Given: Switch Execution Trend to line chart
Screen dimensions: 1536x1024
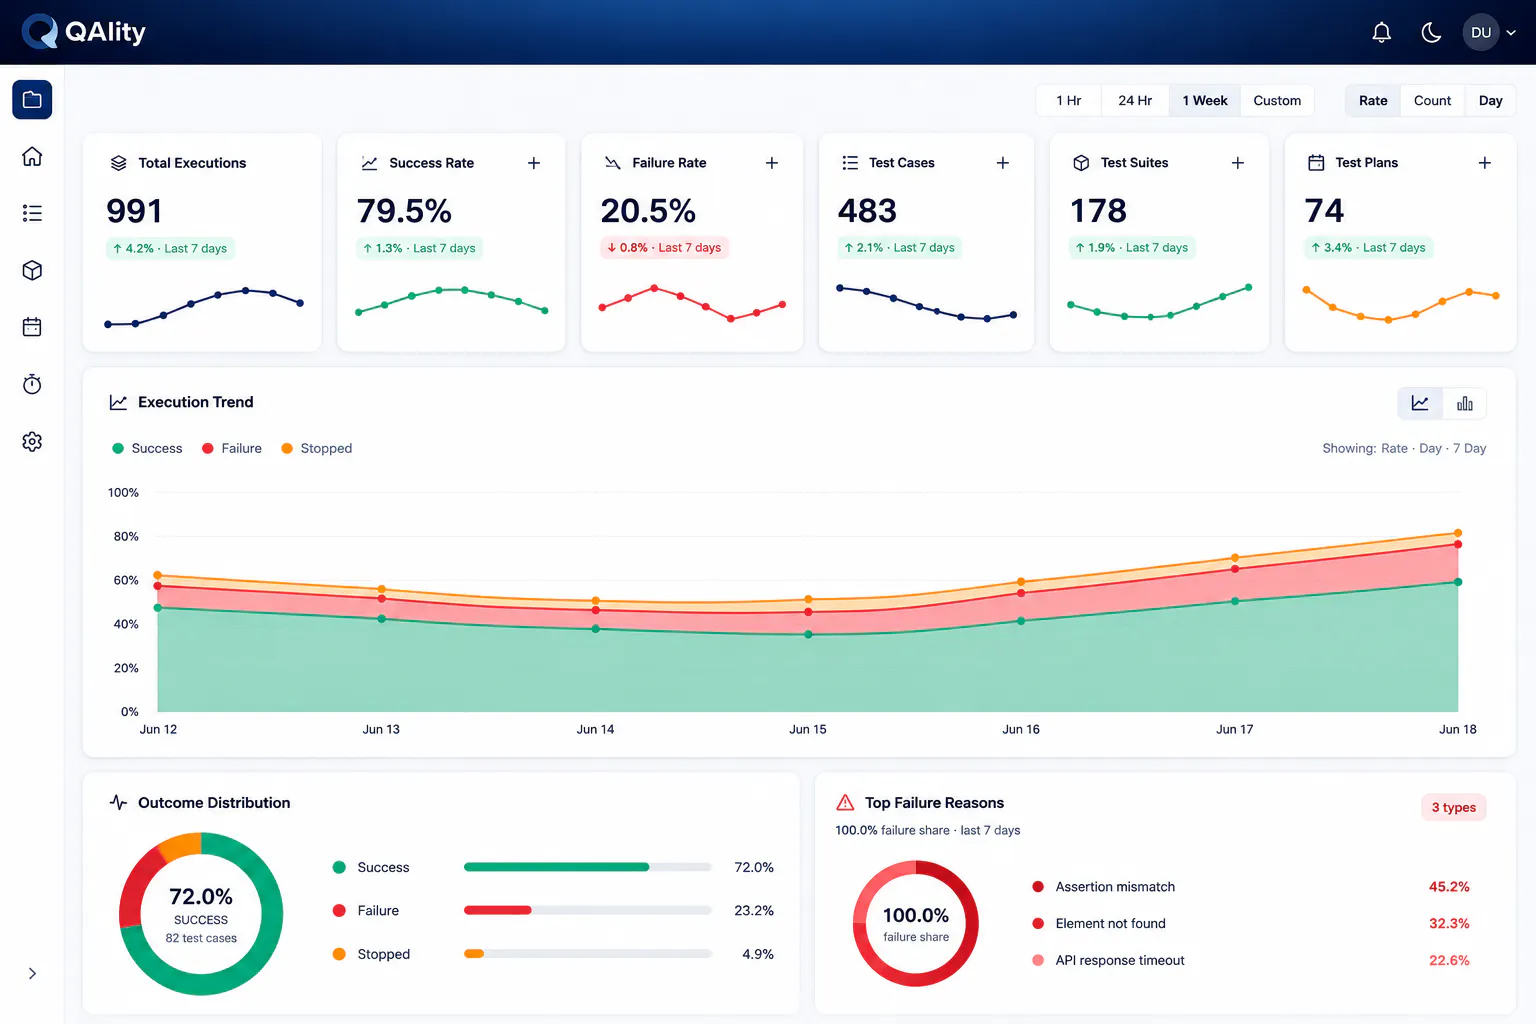Looking at the screenshot, I should [x=1420, y=403].
